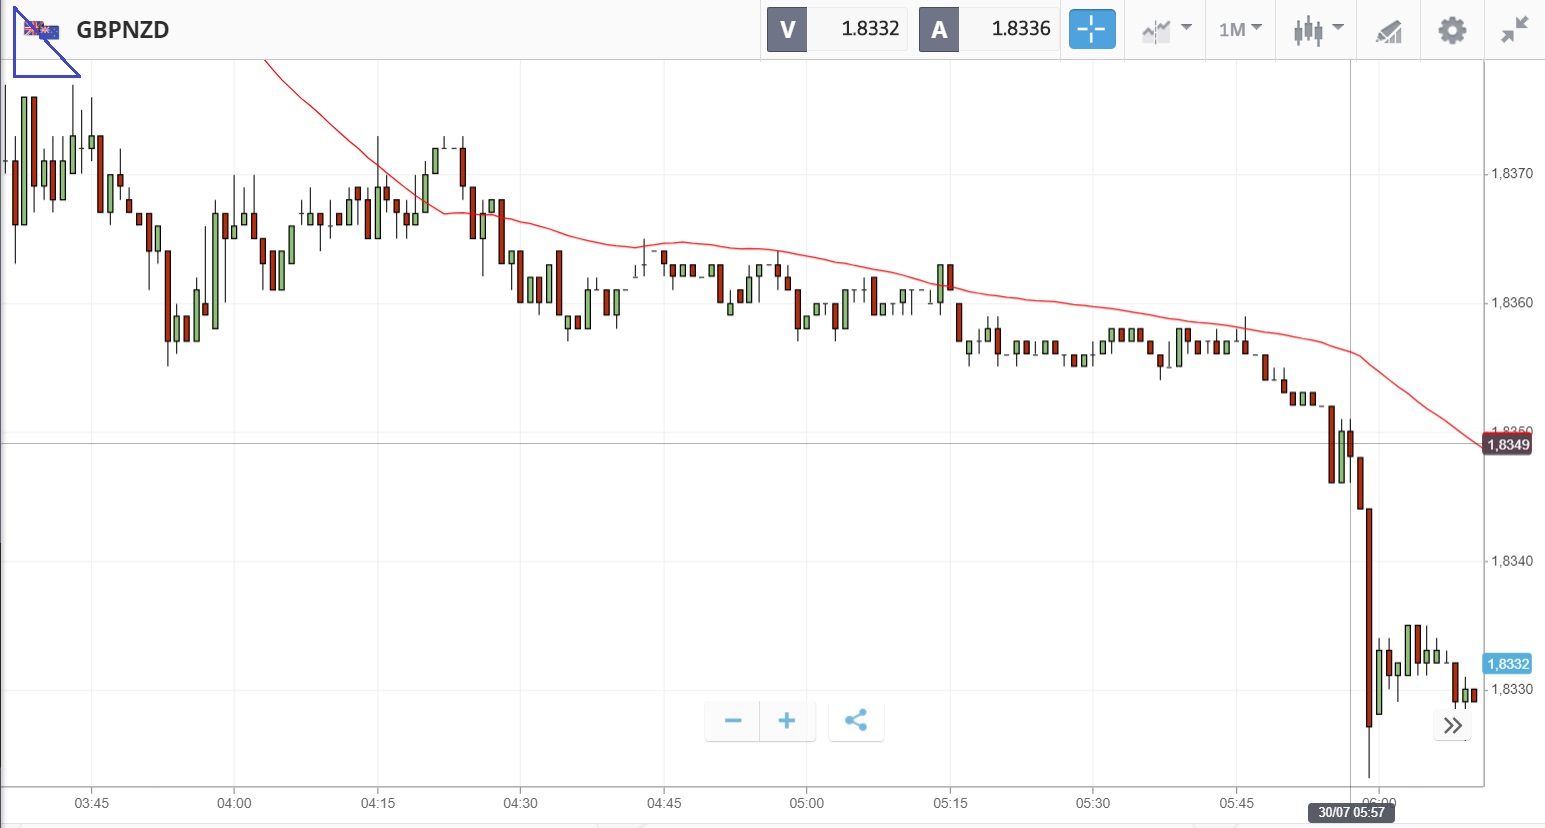This screenshot has width=1545, height=828.
Task: Share the chart
Action: click(x=856, y=720)
